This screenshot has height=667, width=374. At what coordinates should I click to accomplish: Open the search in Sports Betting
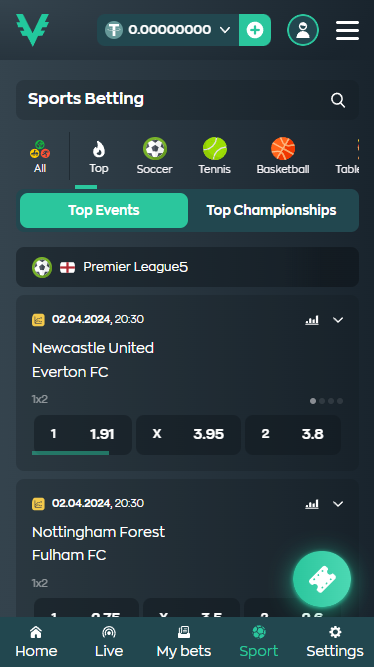point(338,100)
